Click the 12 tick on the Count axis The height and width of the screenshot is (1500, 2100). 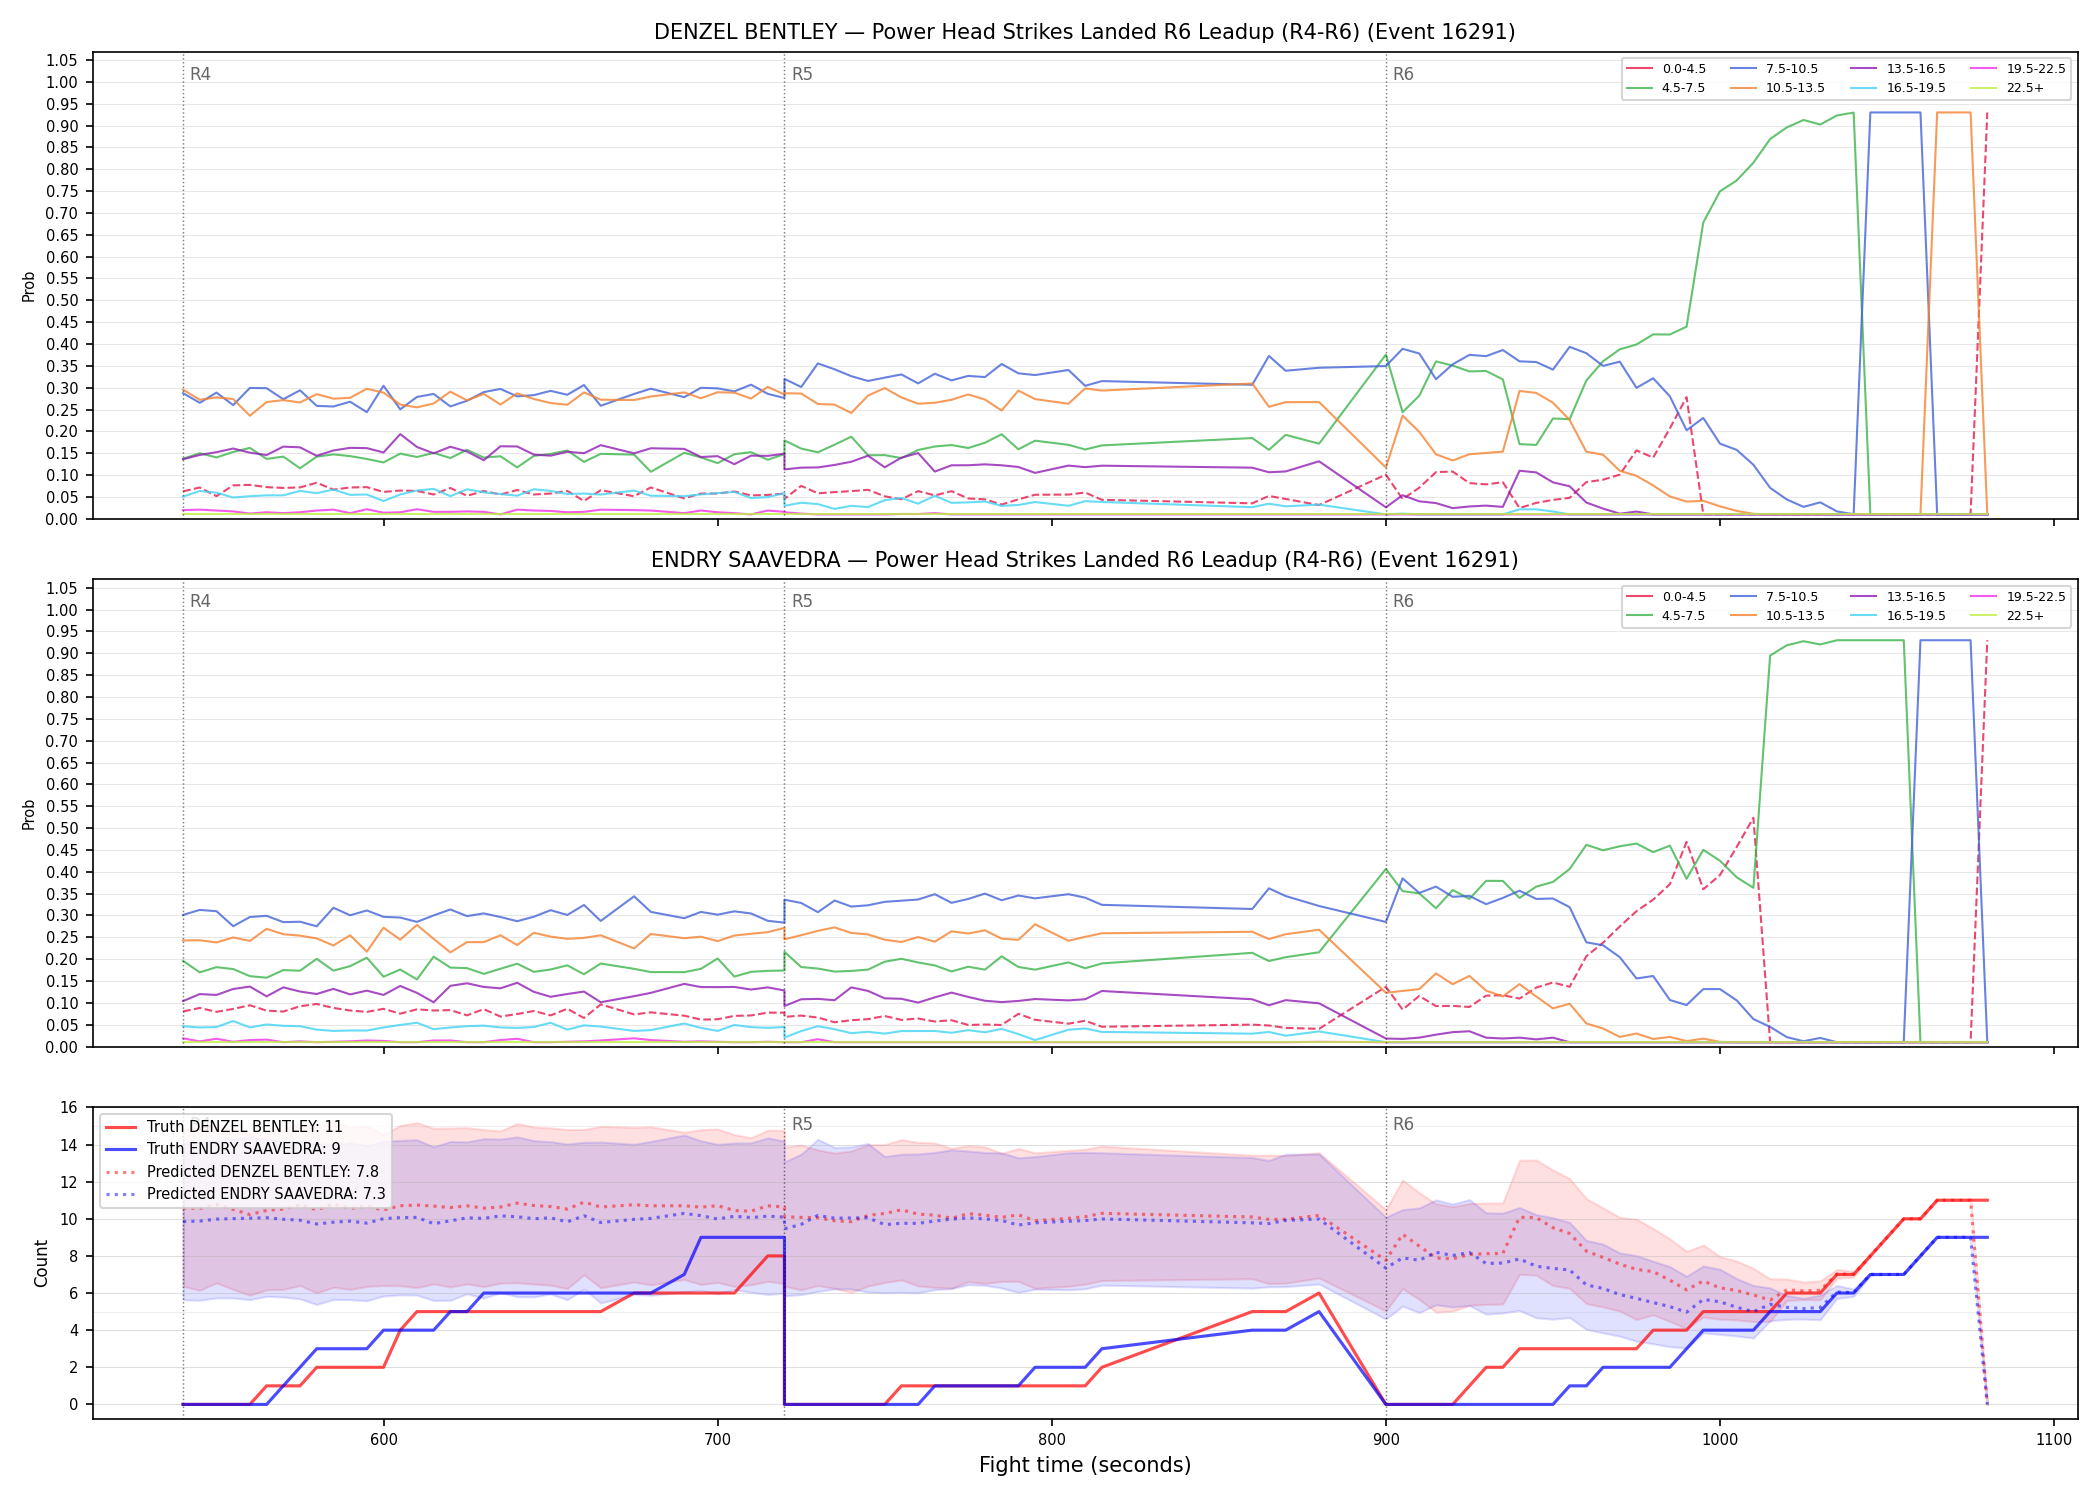[x=69, y=1182]
